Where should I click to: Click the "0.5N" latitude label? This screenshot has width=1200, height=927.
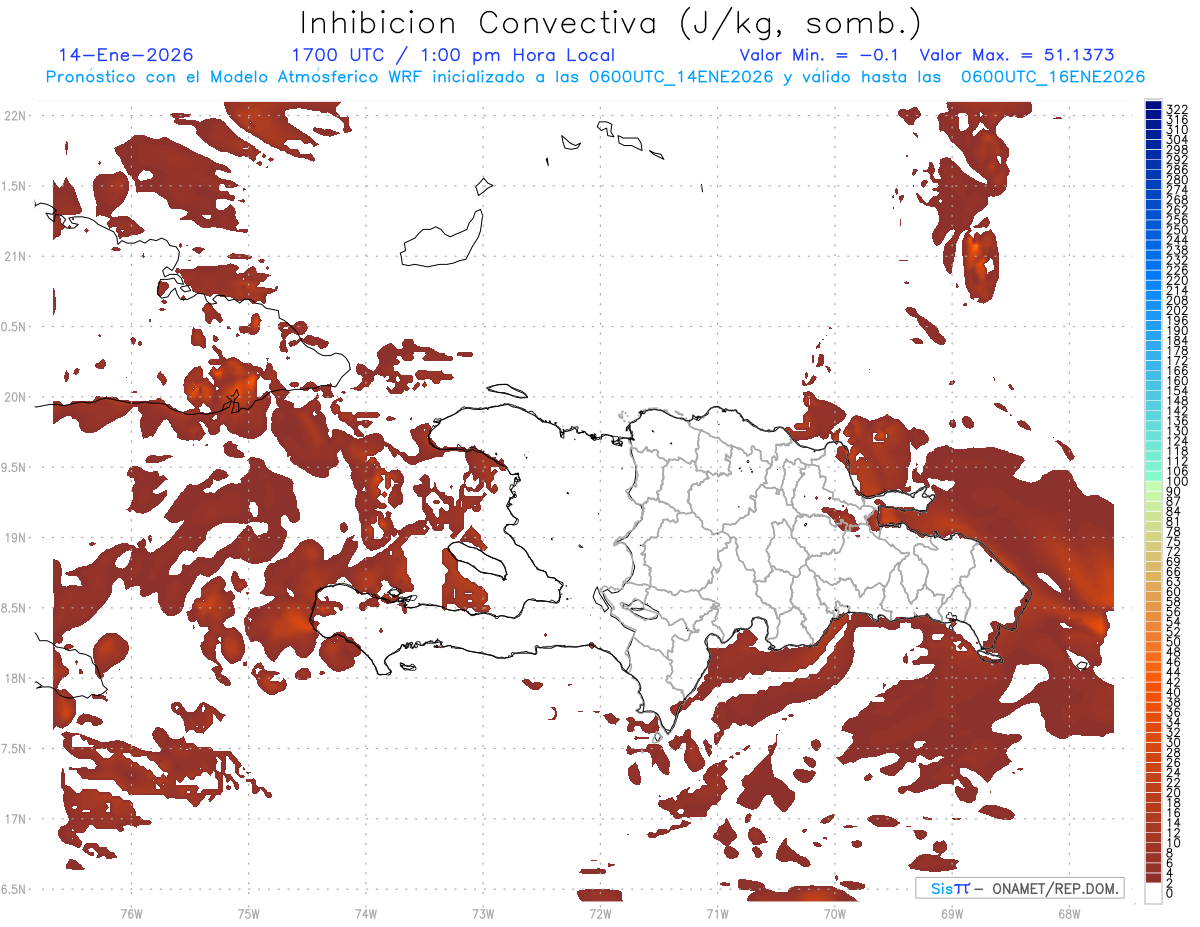pos(15,327)
